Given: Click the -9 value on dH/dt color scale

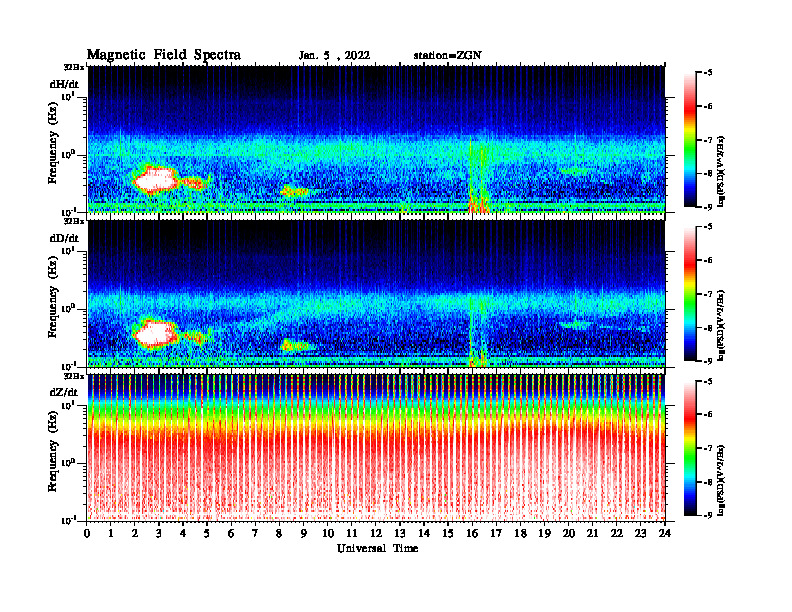Looking at the screenshot, I should pos(708,207).
